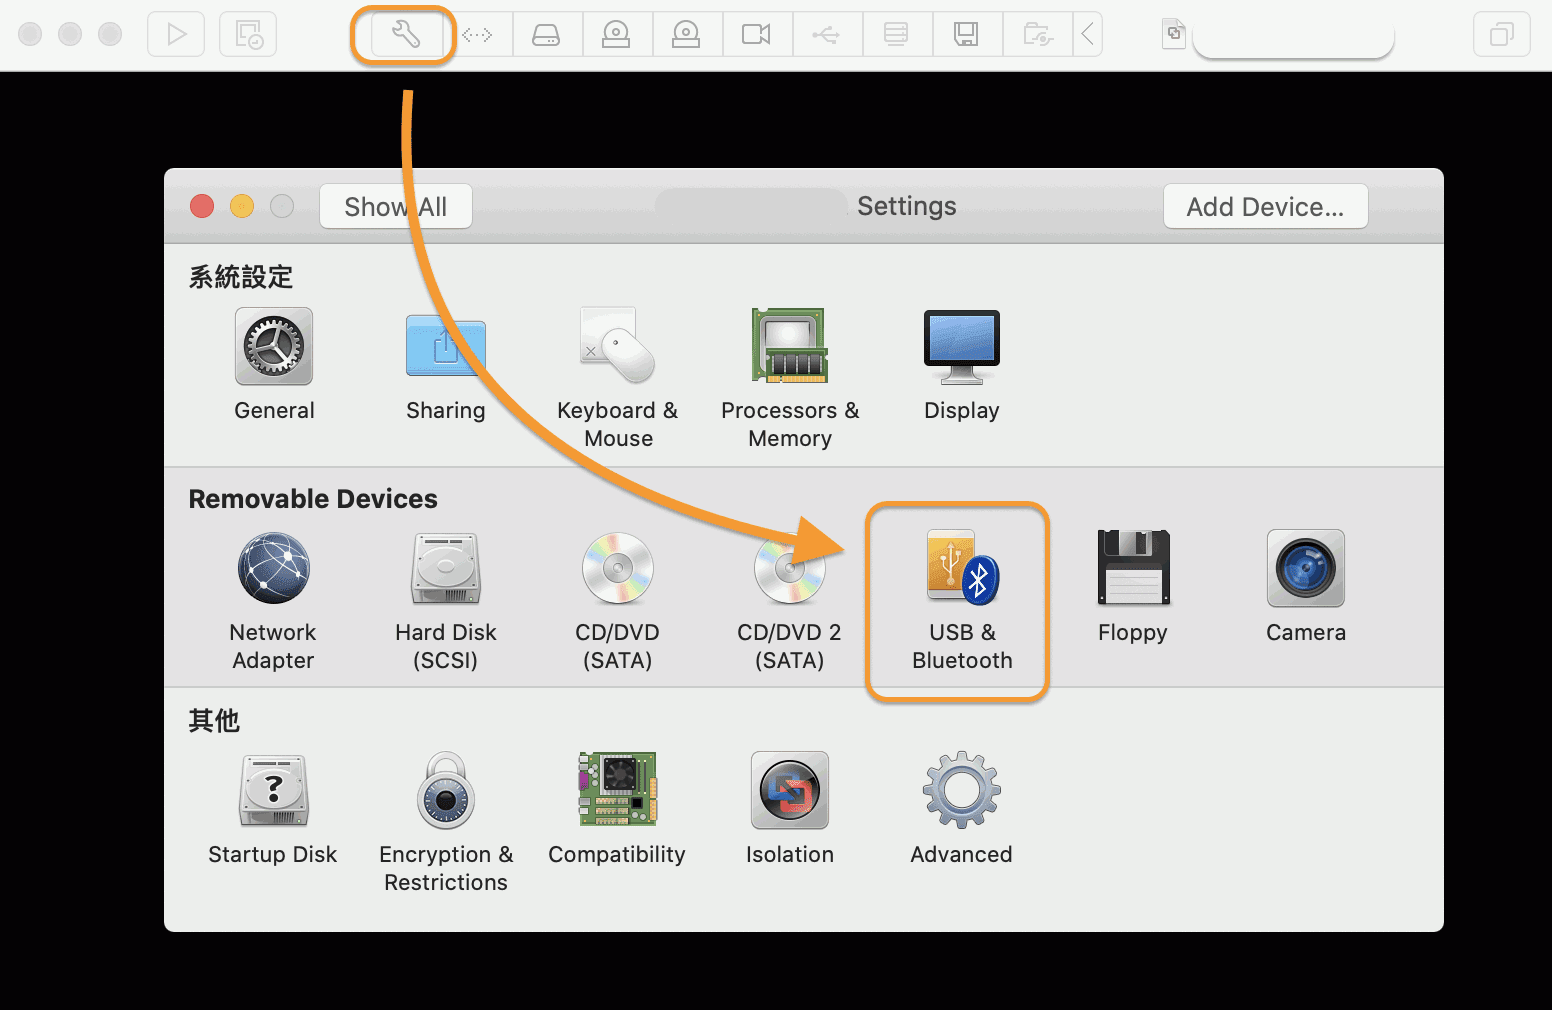Open the Sharing settings

[445, 347]
